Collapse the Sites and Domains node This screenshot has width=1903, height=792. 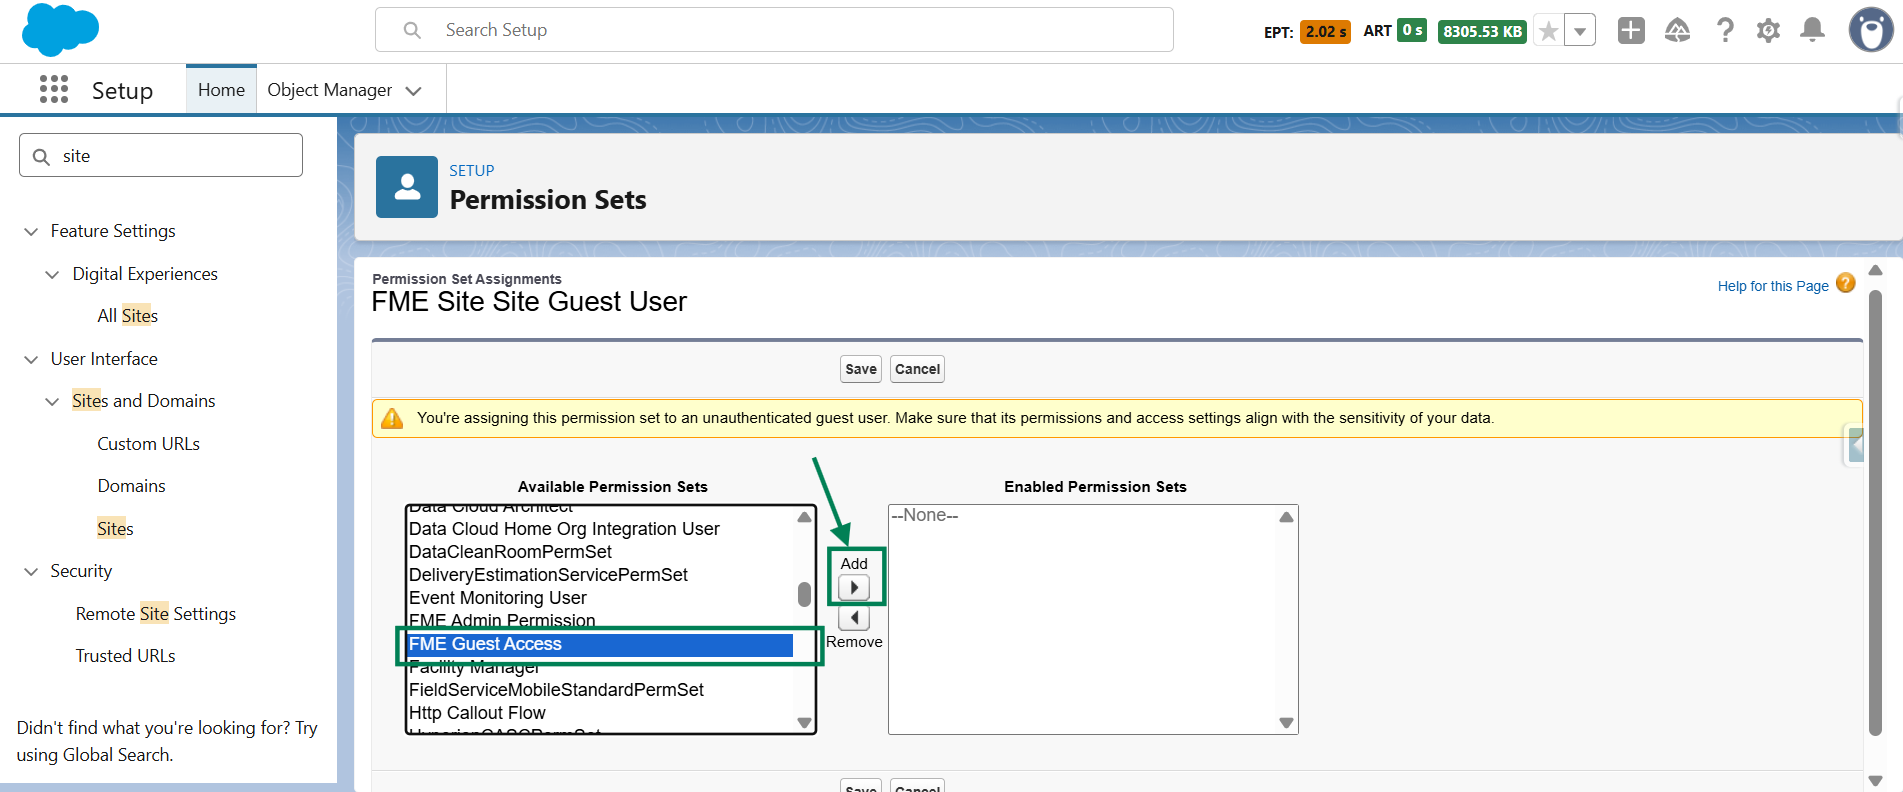[x=52, y=402]
